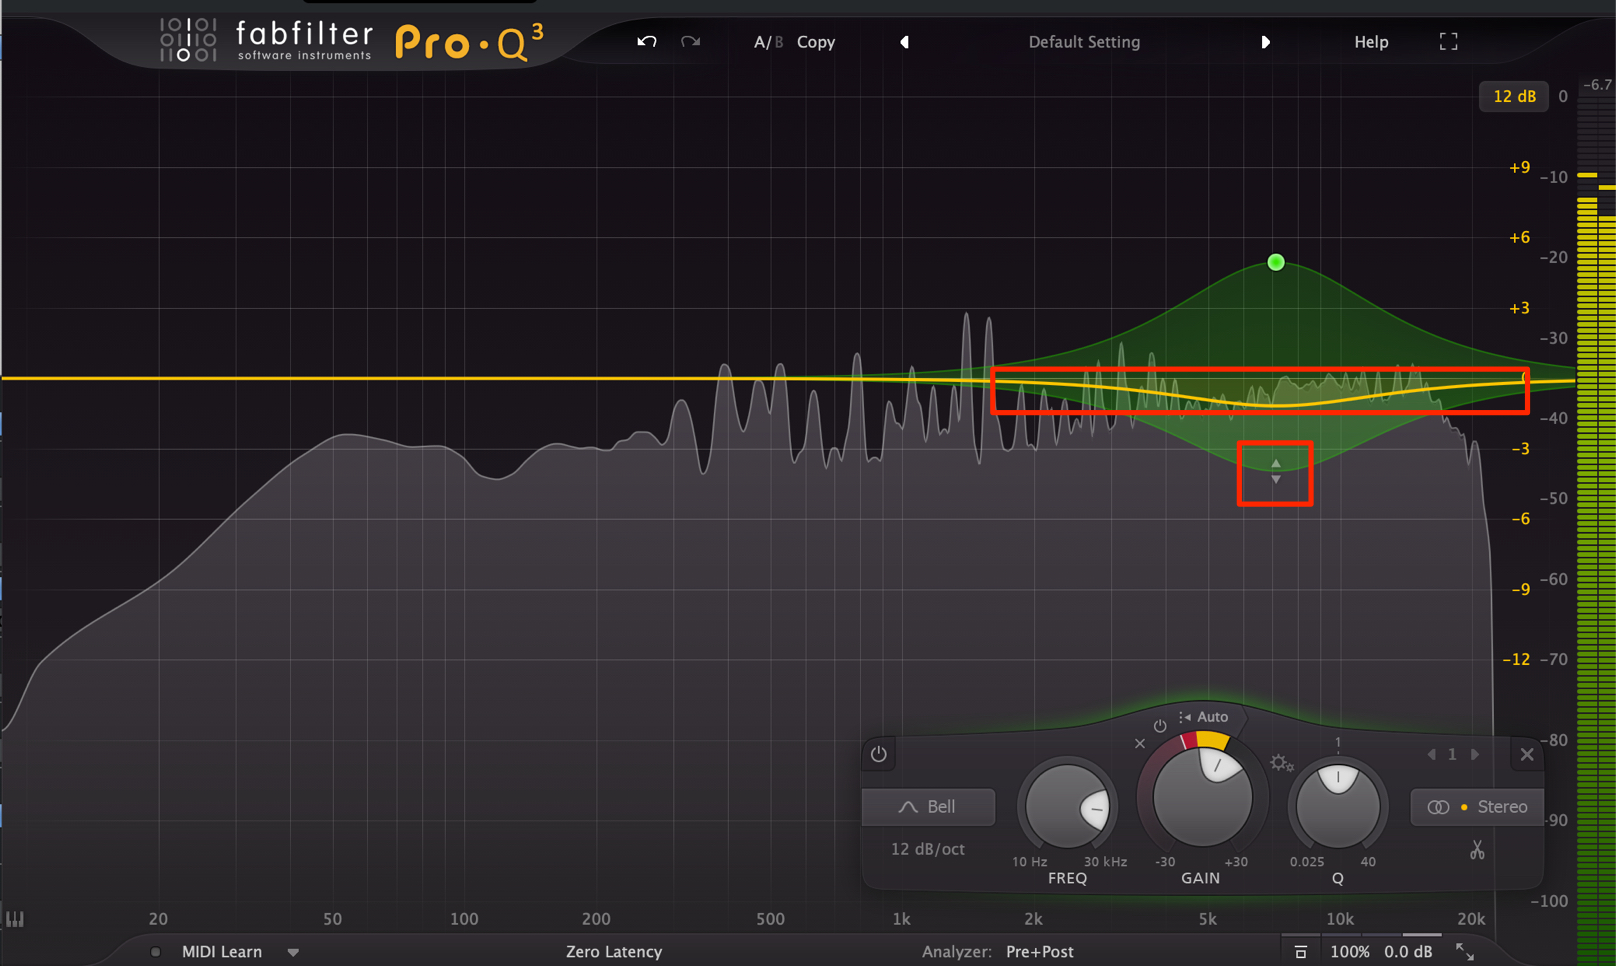Screen dimensions: 1616x966
Task: Click the 10k frequency axis label
Action: pos(1339,918)
